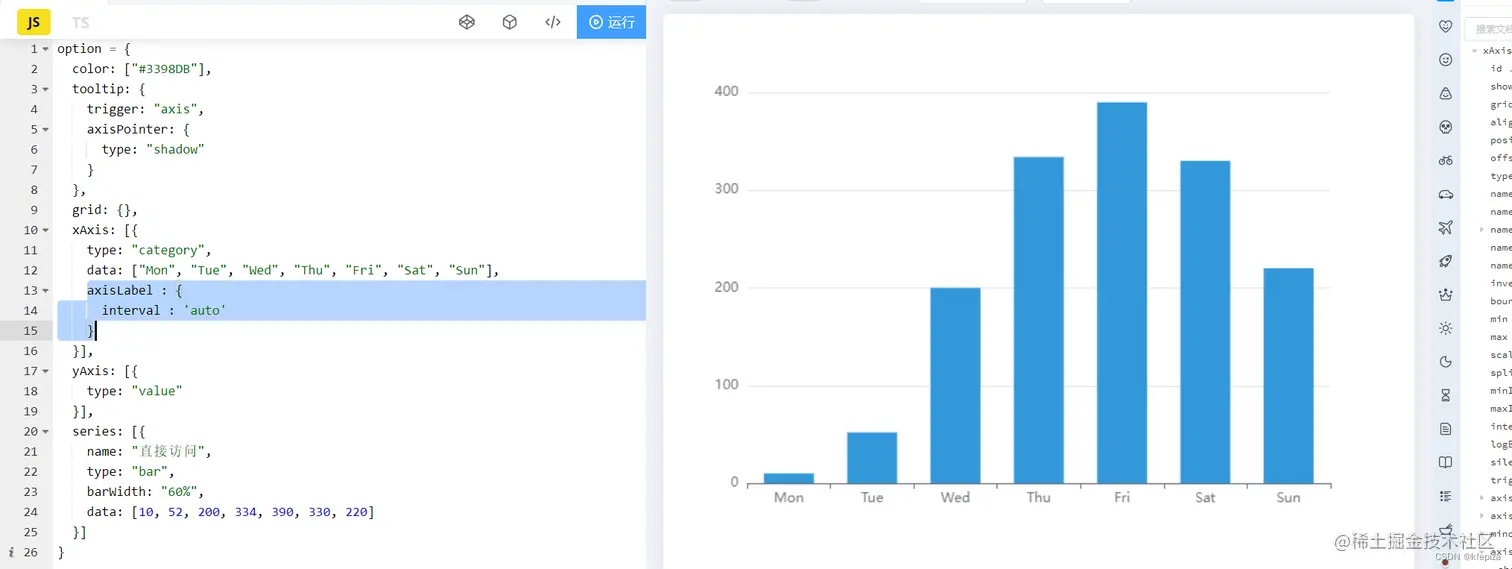The image size is (1512, 569).
Task: Click the Thu bar in chart
Action: click(x=1038, y=320)
